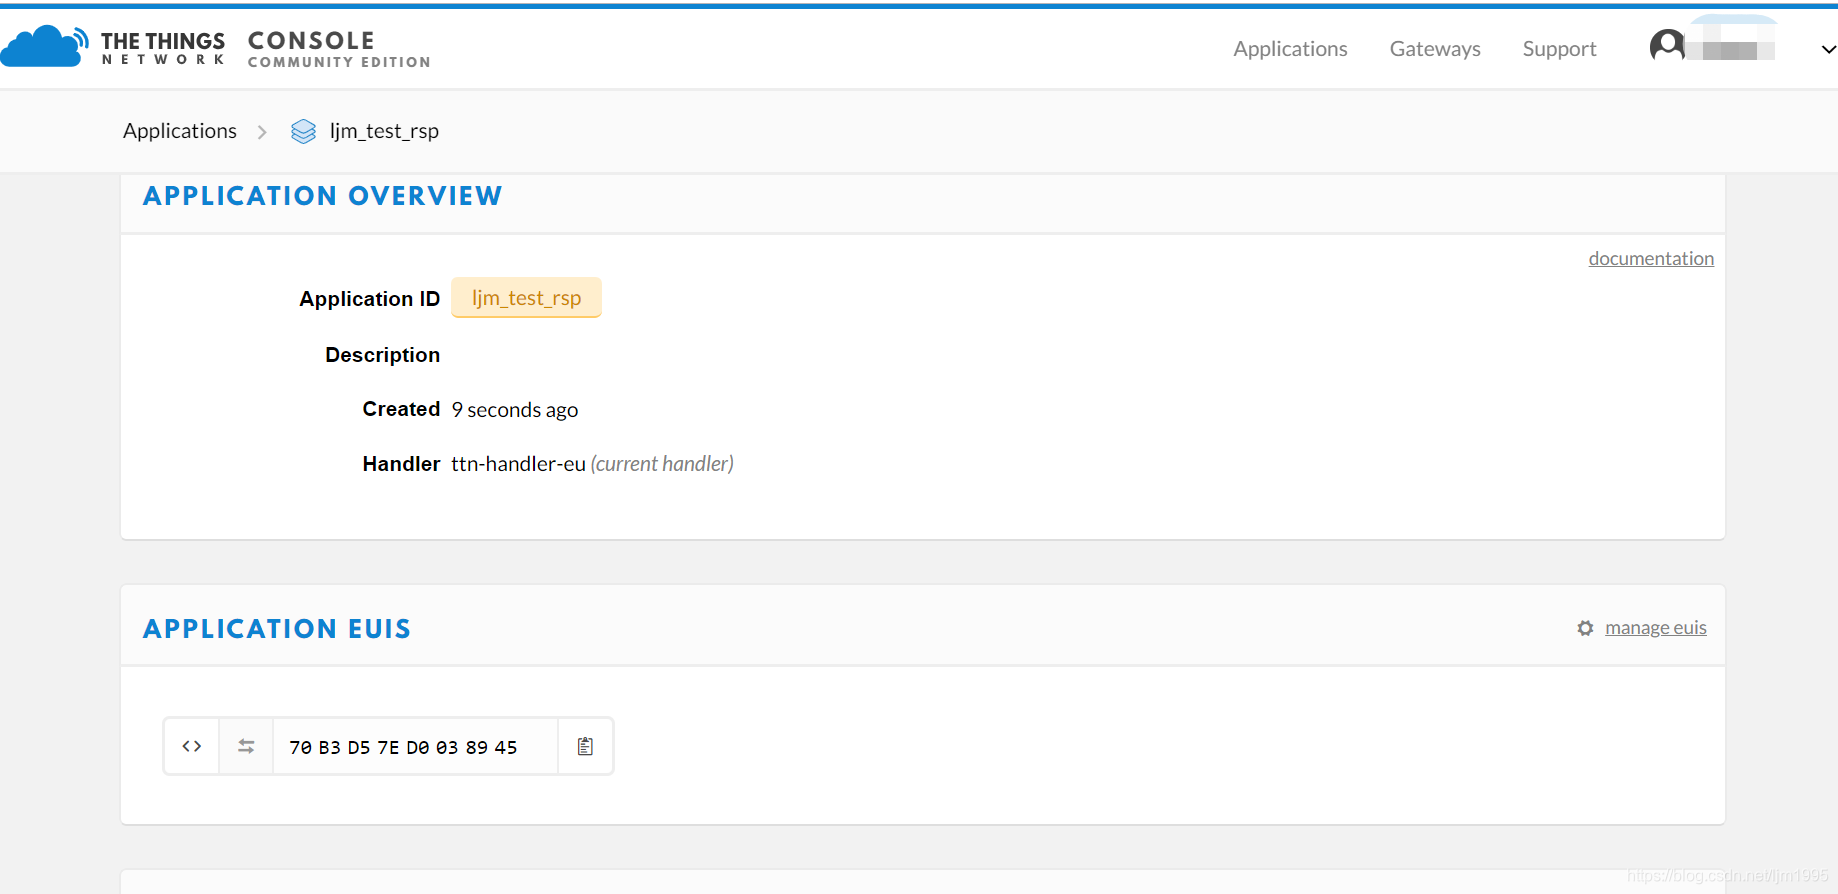Open the user avatar icon

pyautogui.click(x=1666, y=46)
